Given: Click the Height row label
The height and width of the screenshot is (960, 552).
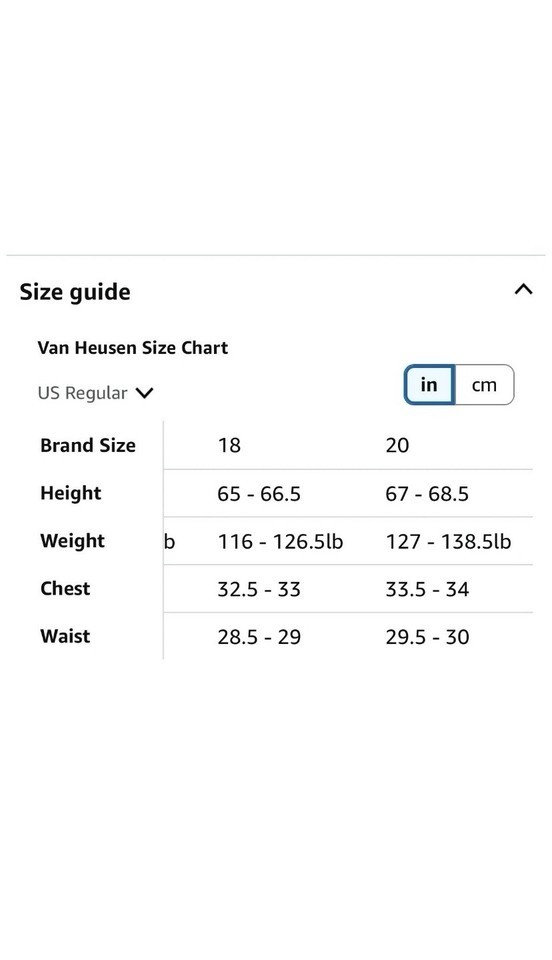Looking at the screenshot, I should (71, 493).
